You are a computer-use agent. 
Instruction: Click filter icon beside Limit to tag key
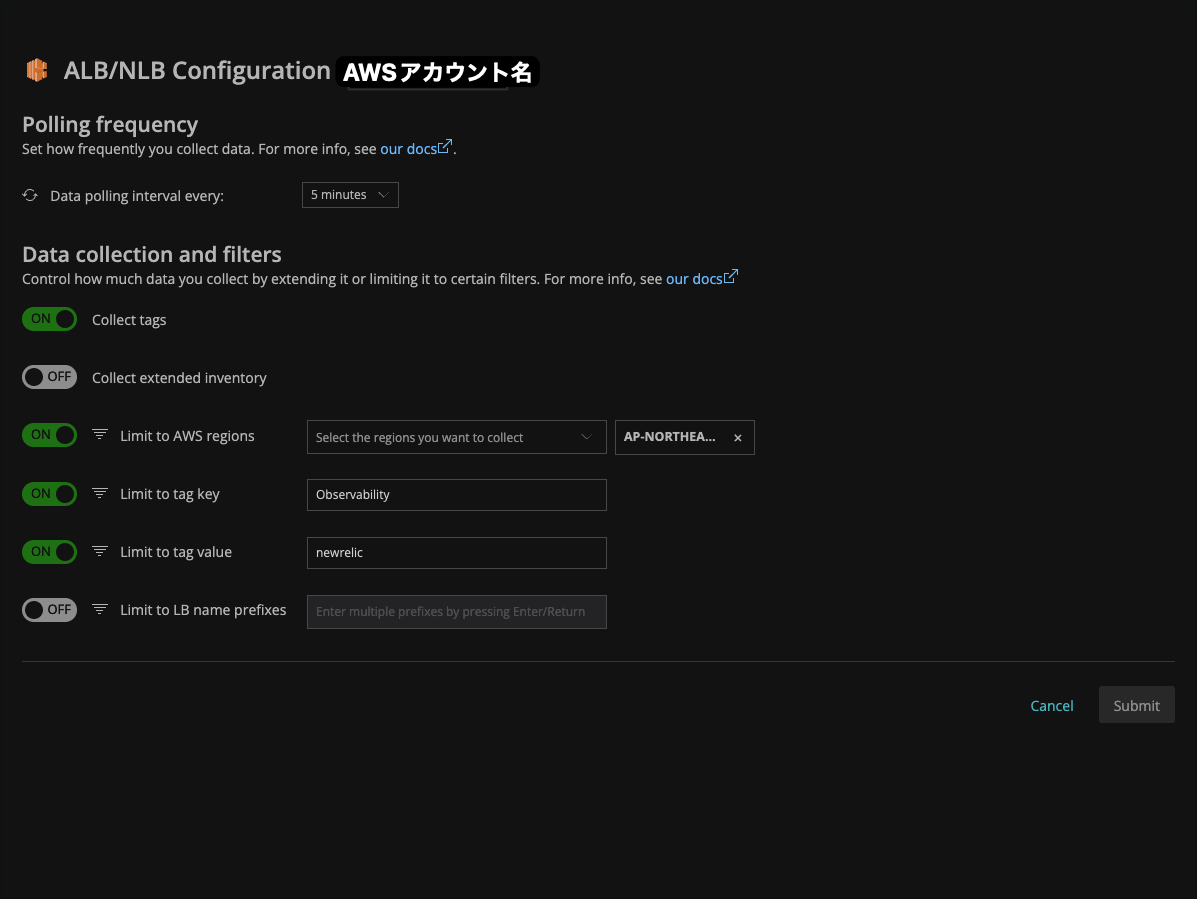pyautogui.click(x=99, y=493)
